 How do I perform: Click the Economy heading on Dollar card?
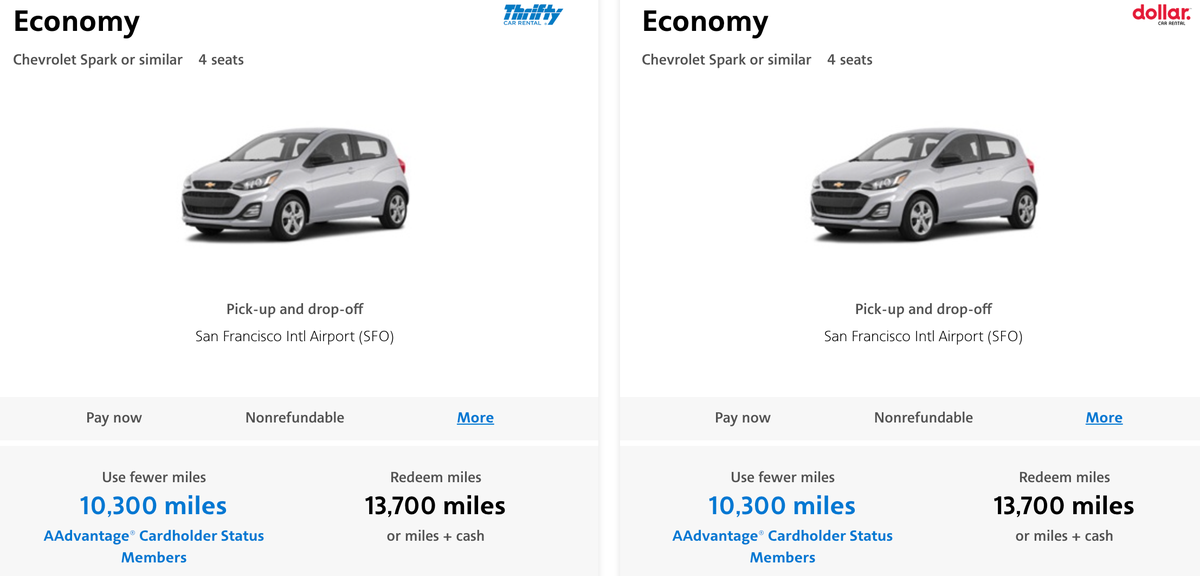coord(705,22)
